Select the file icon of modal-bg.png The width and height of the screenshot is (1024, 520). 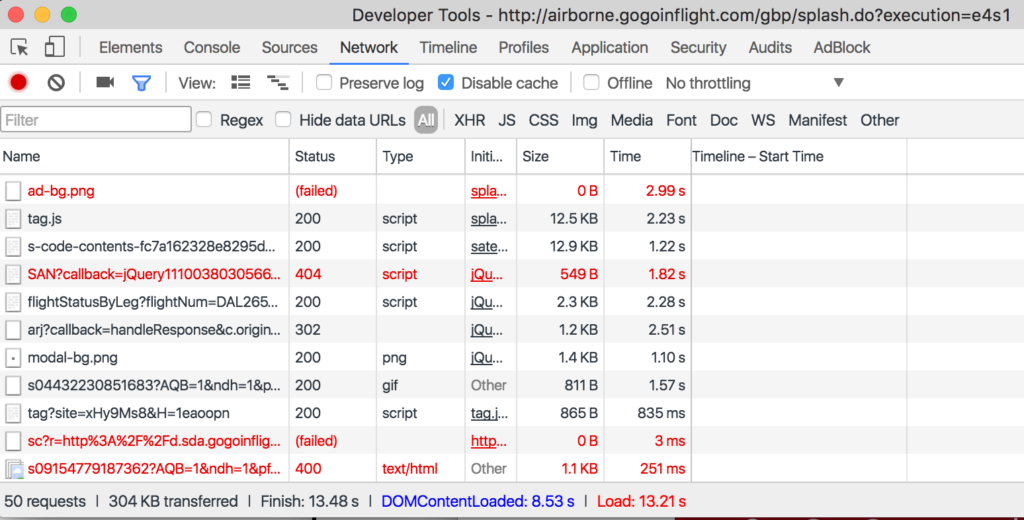pyautogui.click(x=13, y=358)
